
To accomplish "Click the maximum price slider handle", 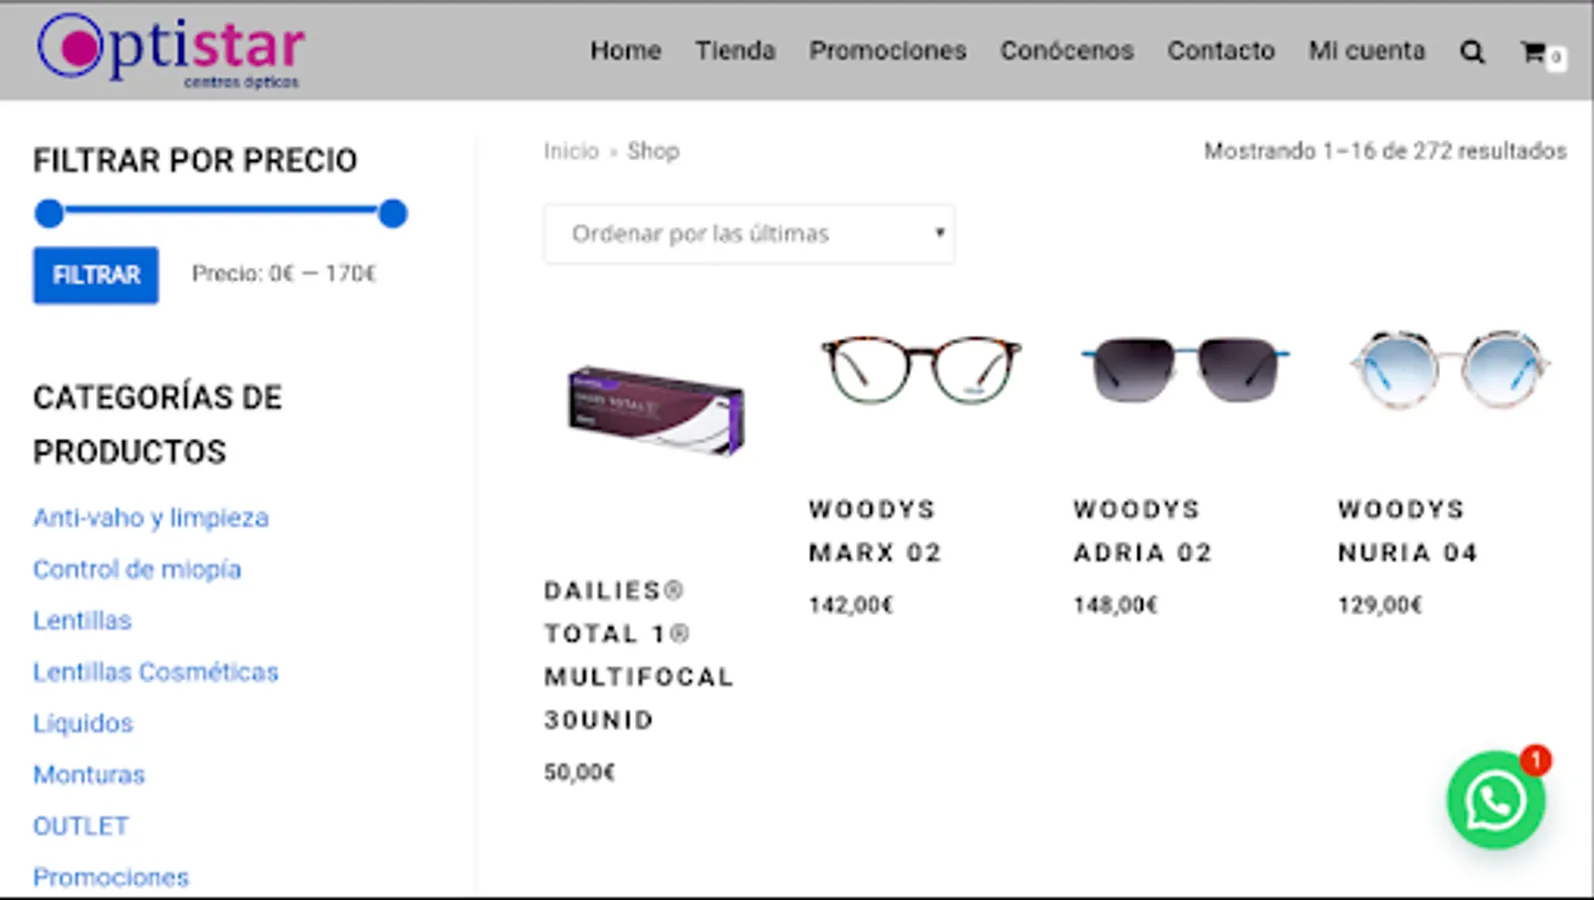I will (x=393, y=213).
